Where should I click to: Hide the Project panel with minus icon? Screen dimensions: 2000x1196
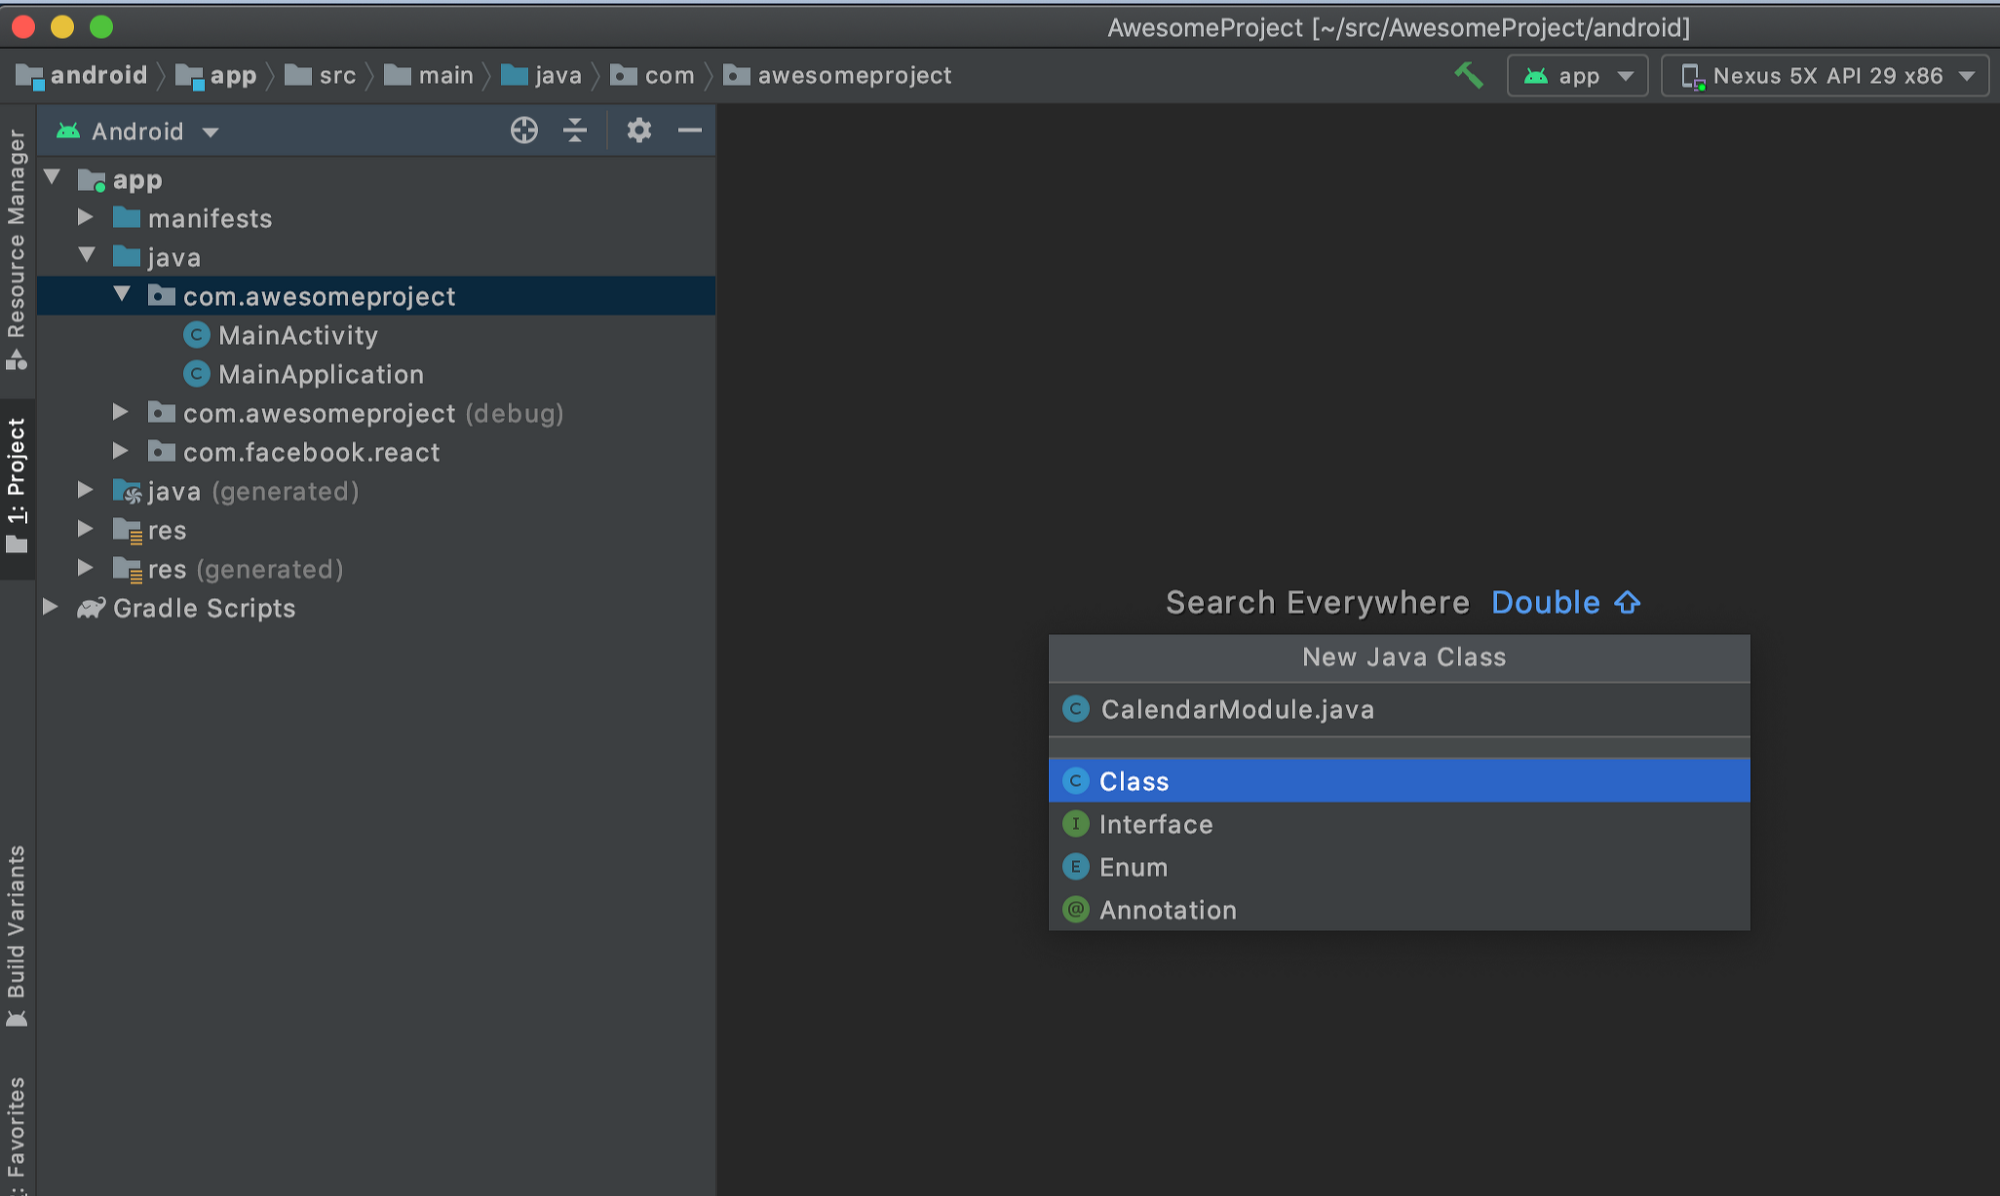click(x=690, y=130)
